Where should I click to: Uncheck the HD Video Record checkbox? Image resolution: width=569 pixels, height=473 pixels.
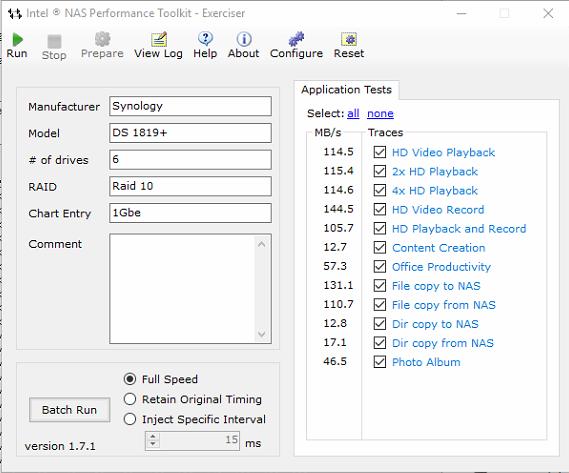[x=380, y=209]
